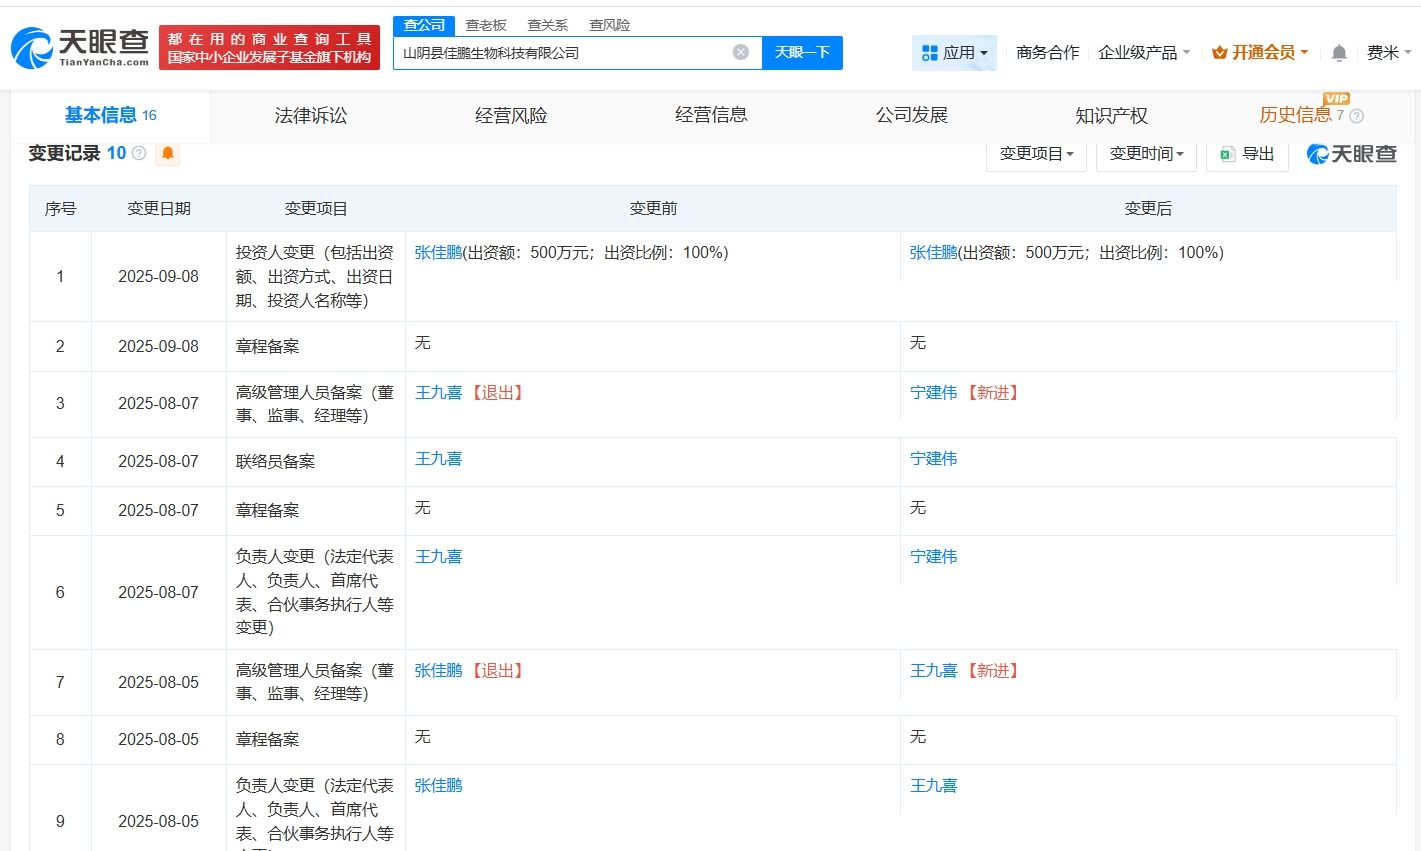Viewport: 1421px width, 851px height.
Task: Expand the 企业级产品 menu
Action: (x=1143, y=53)
